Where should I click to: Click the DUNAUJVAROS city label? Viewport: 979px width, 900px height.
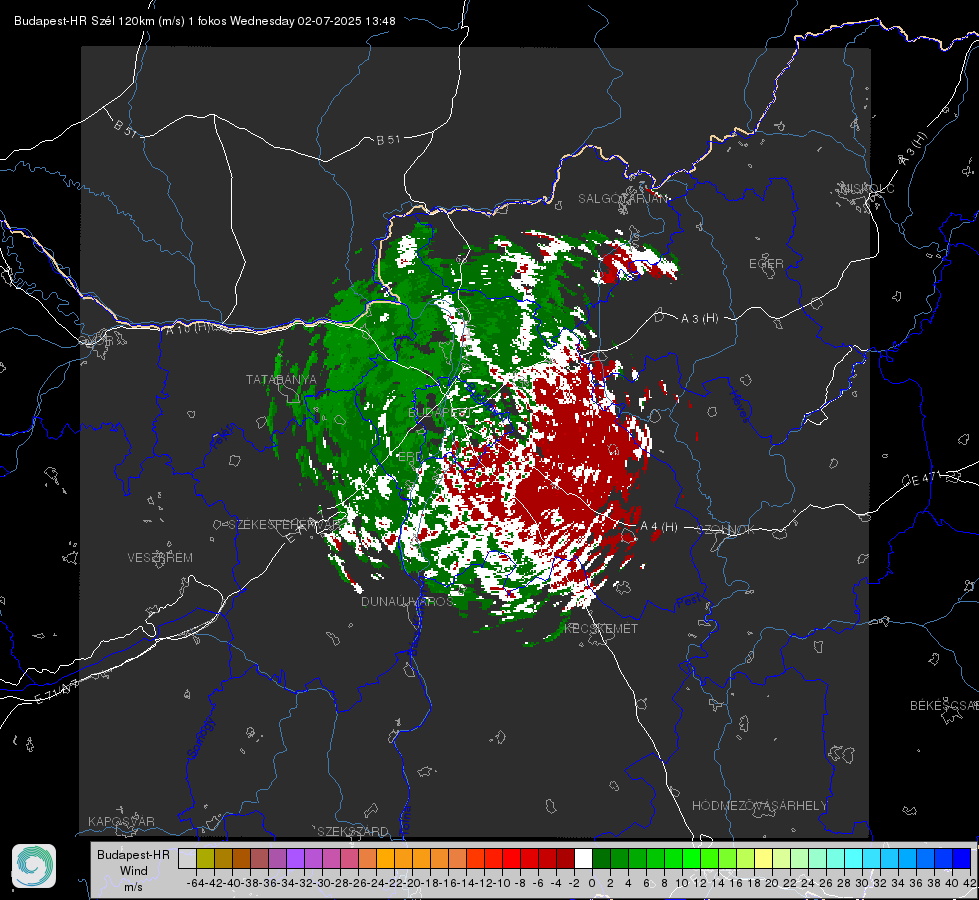(407, 601)
